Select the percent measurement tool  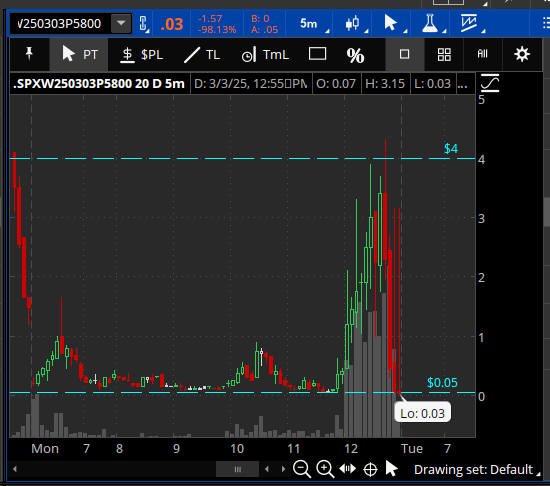355,55
